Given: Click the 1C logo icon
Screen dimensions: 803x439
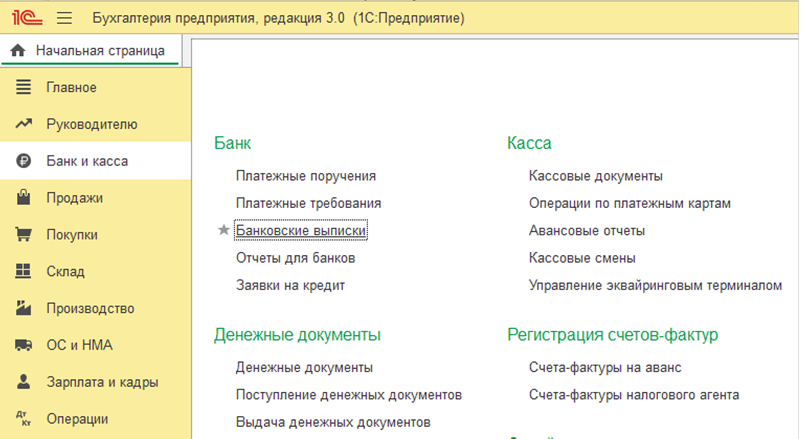Looking at the screenshot, I should 25,18.
